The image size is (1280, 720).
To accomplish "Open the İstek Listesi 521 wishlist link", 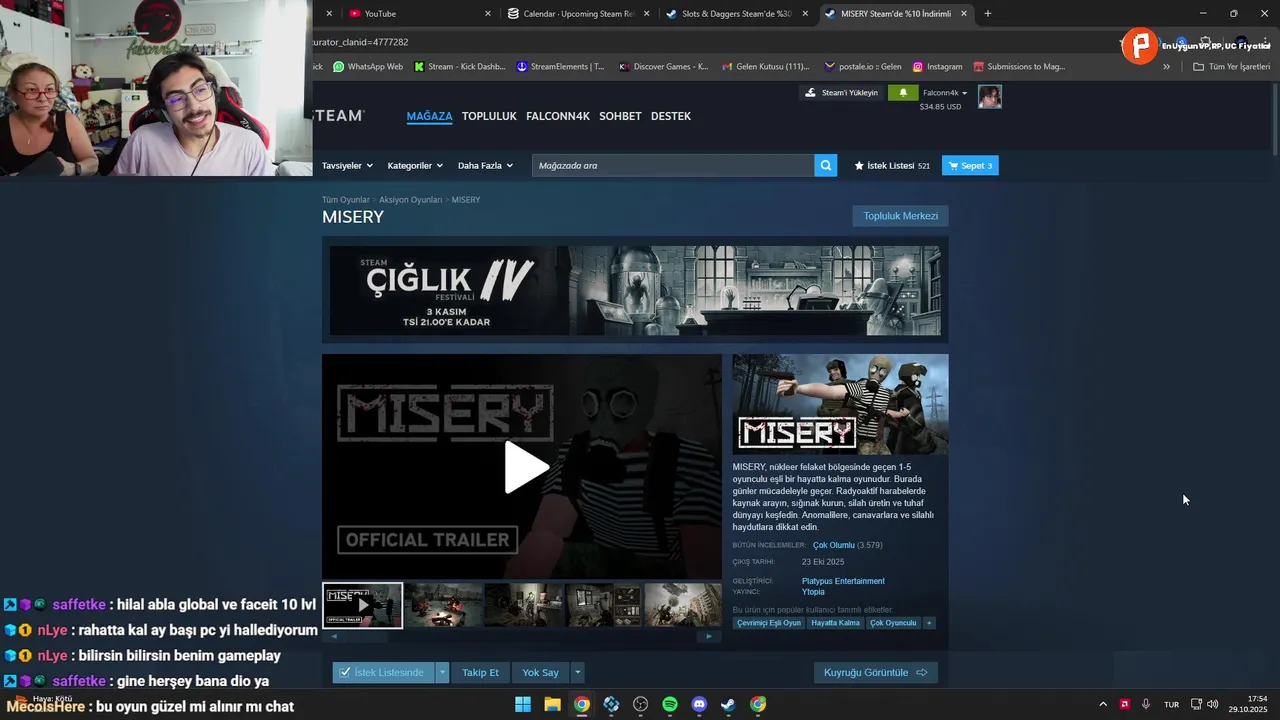I will [x=892, y=165].
